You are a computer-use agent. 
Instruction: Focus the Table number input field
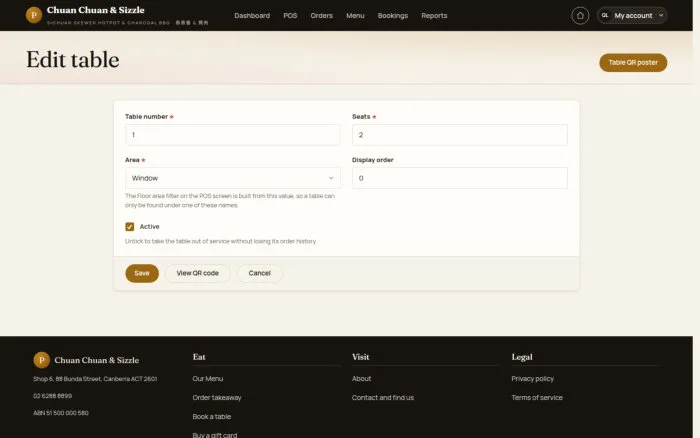pos(233,135)
